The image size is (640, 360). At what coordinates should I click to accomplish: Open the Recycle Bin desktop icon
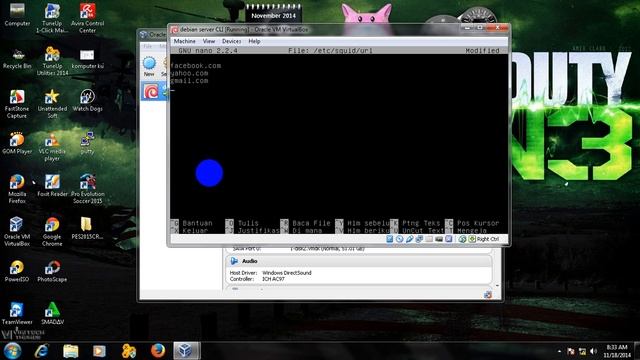click(17, 58)
